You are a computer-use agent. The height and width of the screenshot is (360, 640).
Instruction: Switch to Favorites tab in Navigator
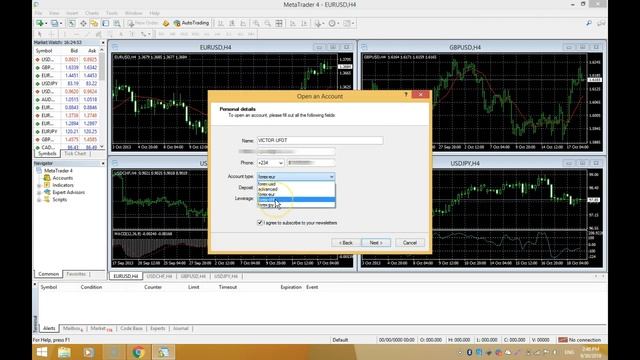coord(76,274)
